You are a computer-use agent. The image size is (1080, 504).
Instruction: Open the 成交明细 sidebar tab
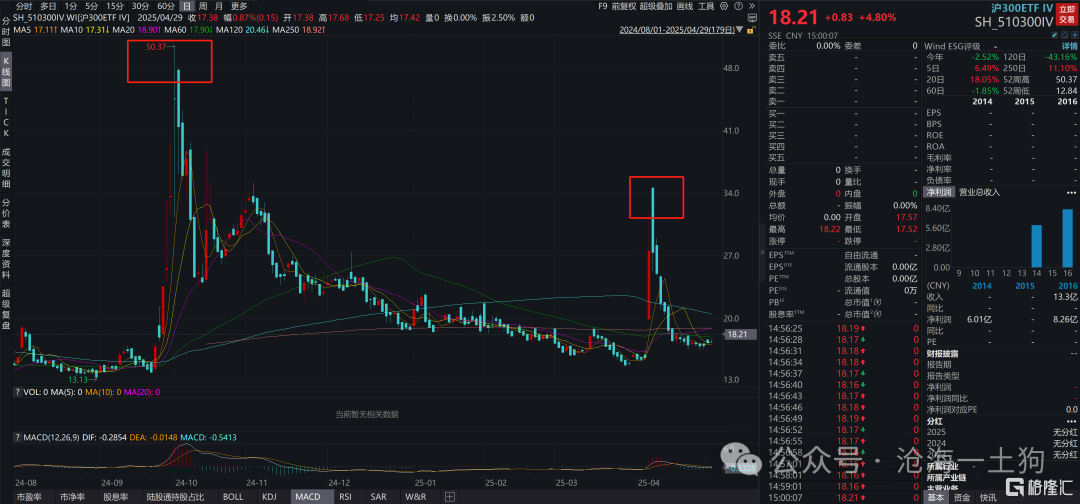pyautogui.click(x=6, y=167)
